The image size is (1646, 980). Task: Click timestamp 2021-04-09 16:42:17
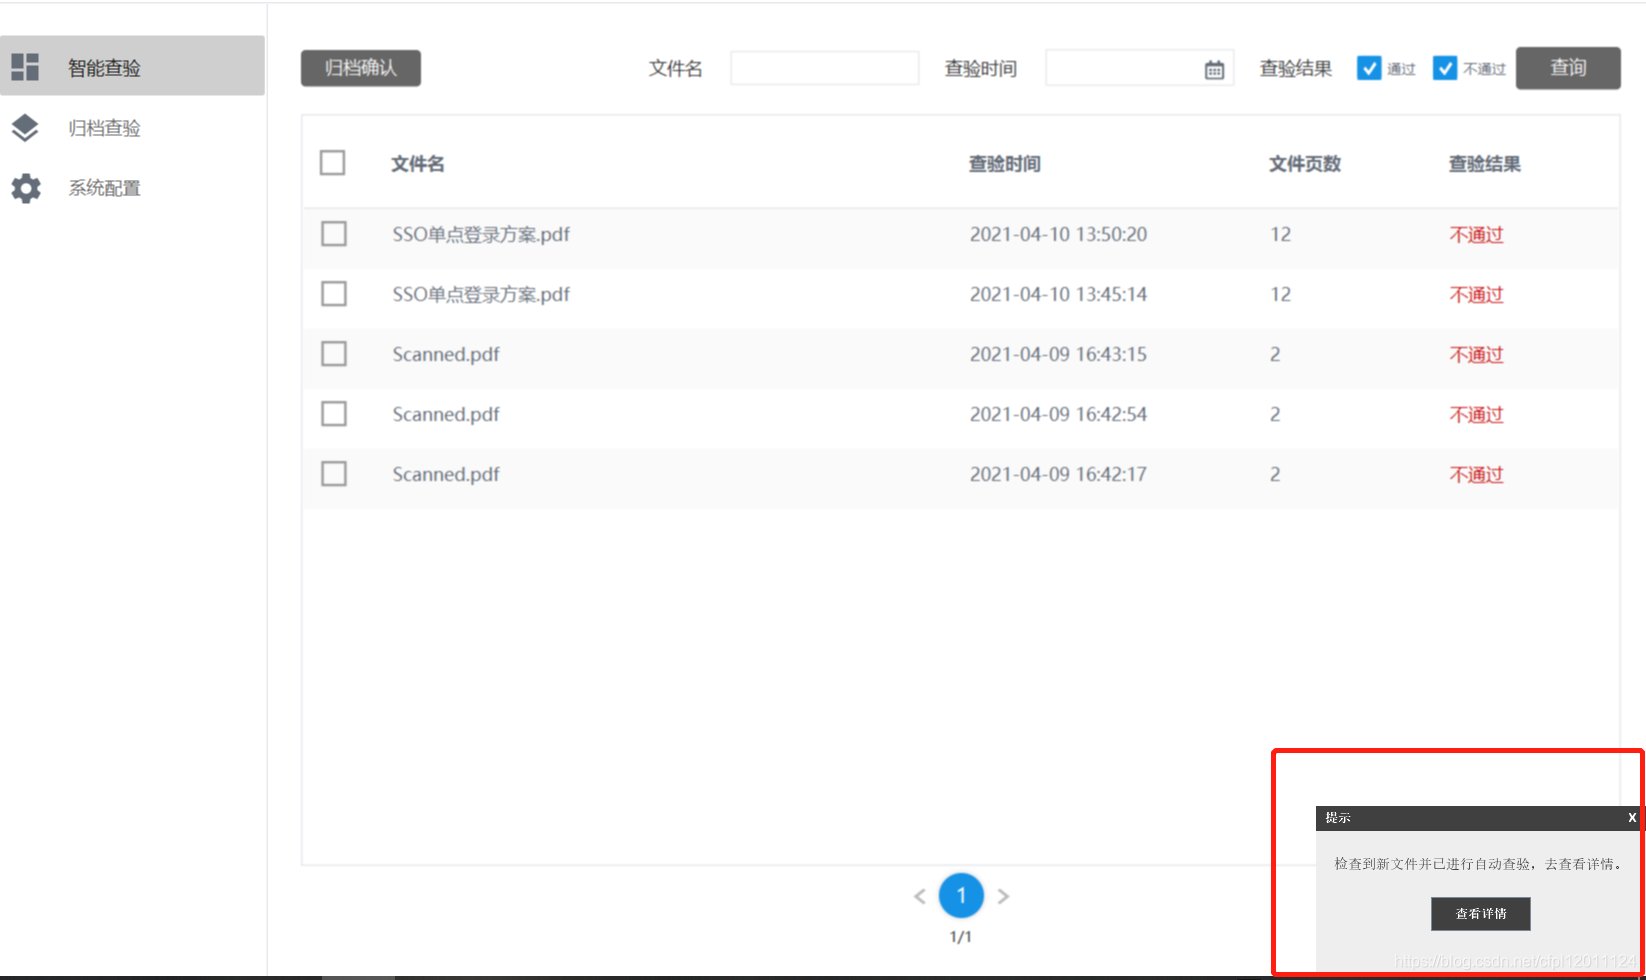pos(1058,475)
